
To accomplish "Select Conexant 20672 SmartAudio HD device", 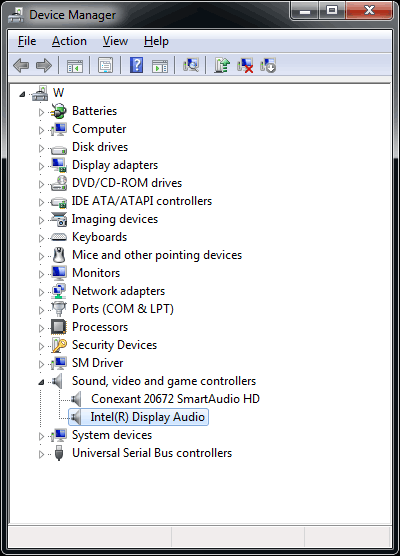I will 175,399.
